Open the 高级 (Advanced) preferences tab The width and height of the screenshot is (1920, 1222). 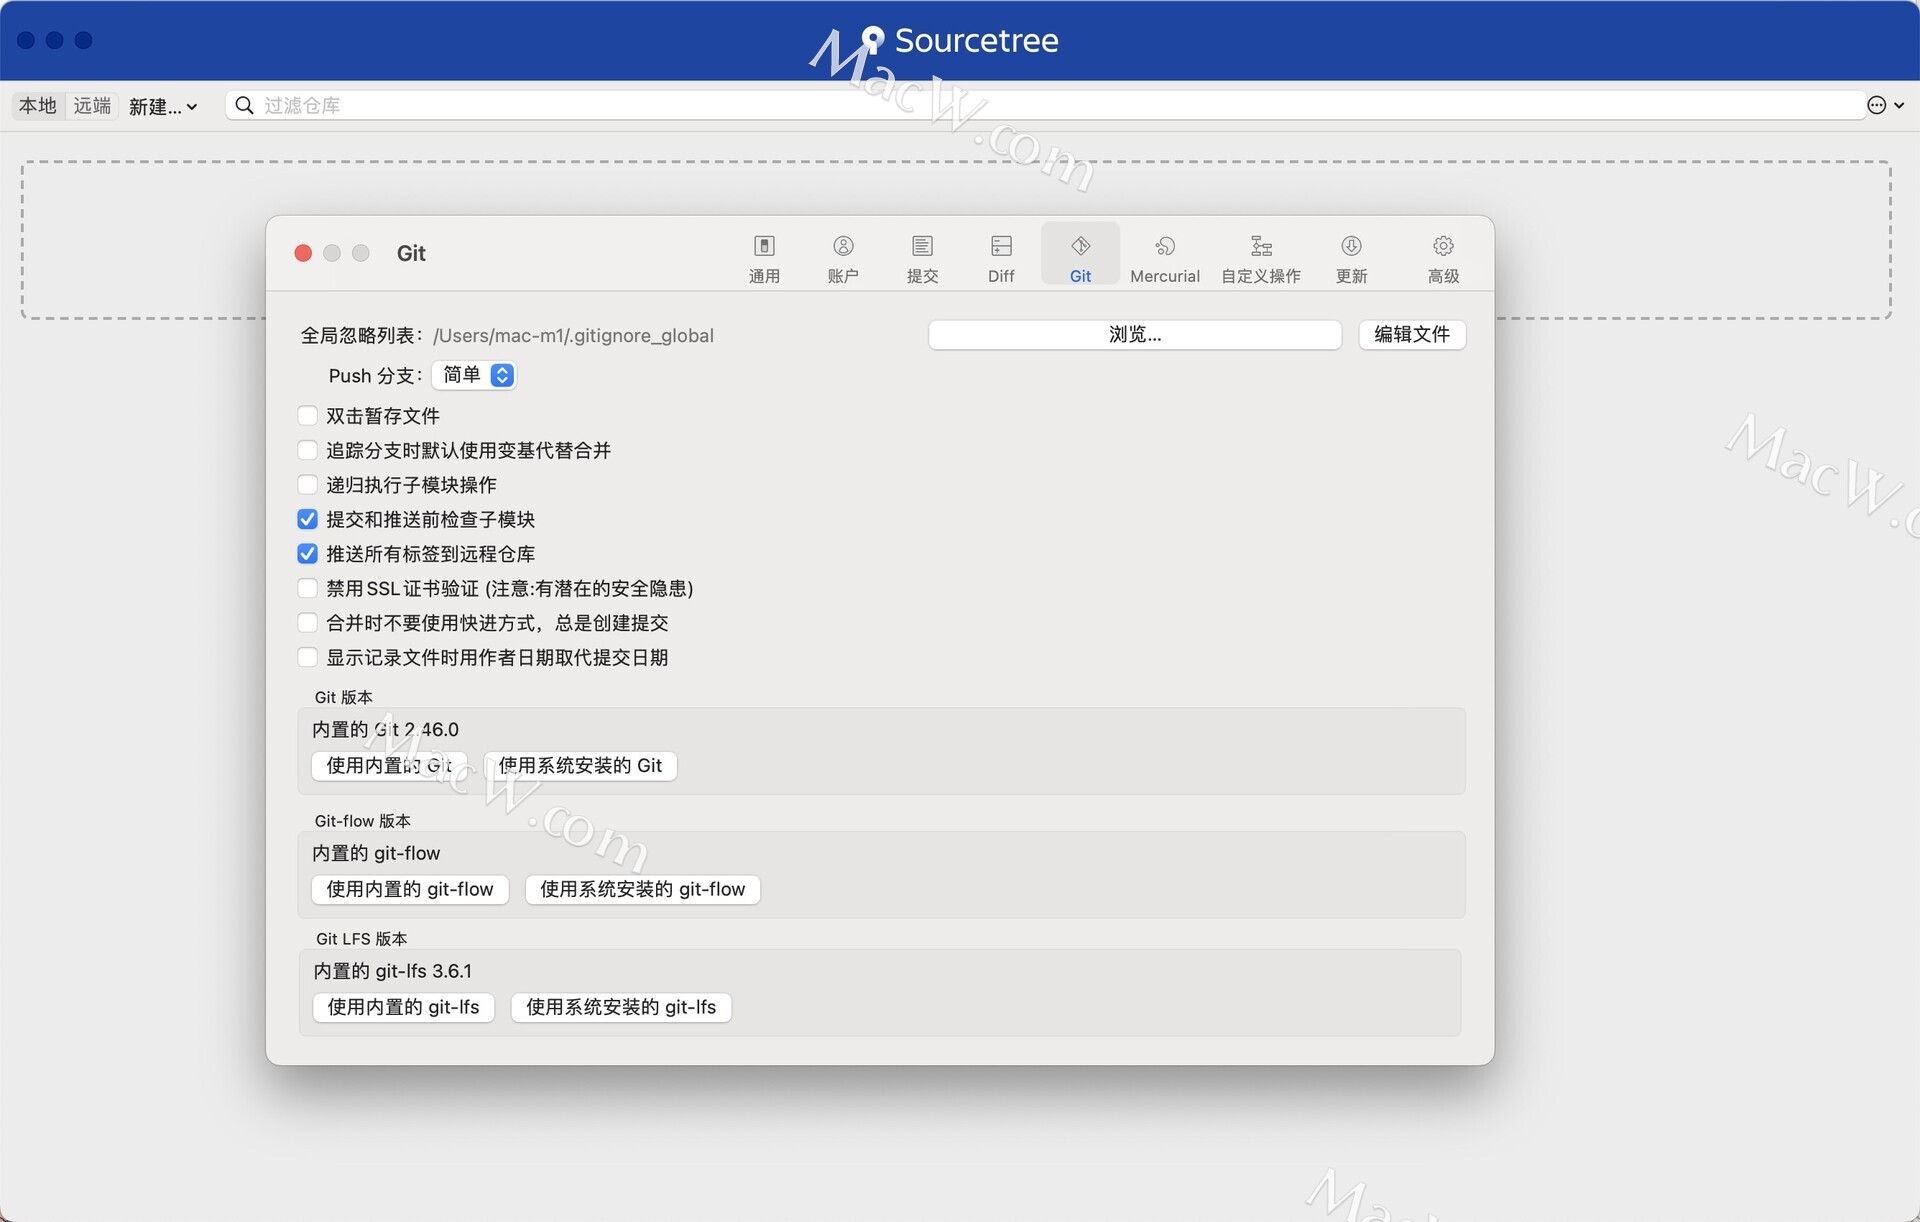tap(1443, 257)
